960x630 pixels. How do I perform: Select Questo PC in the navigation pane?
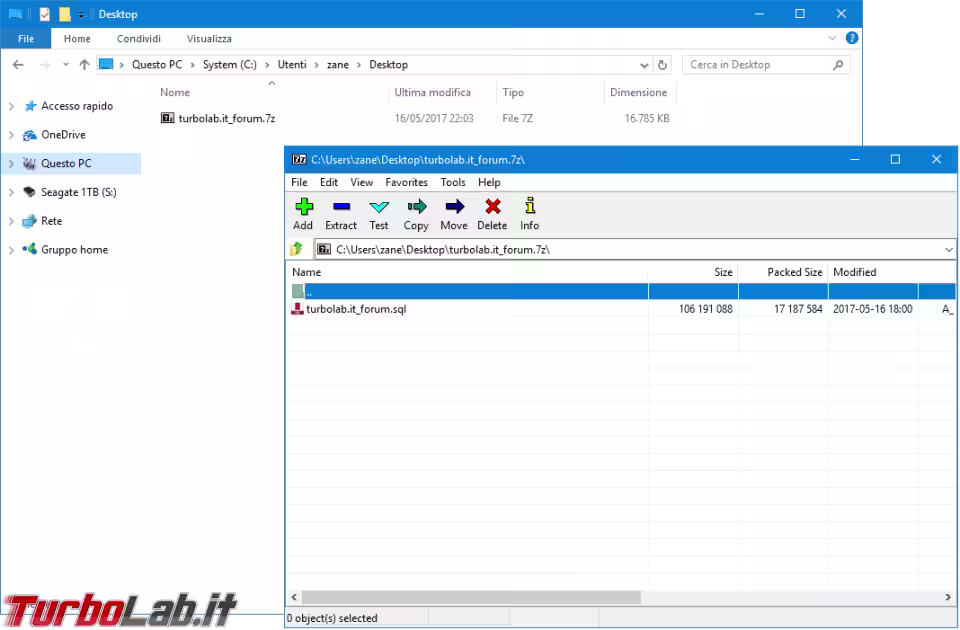click(71, 163)
